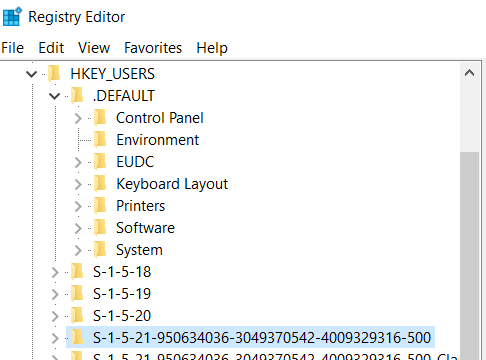This screenshot has width=486, height=360.
Task: Click the S-1-5-19 folder icon
Action: 77,293
